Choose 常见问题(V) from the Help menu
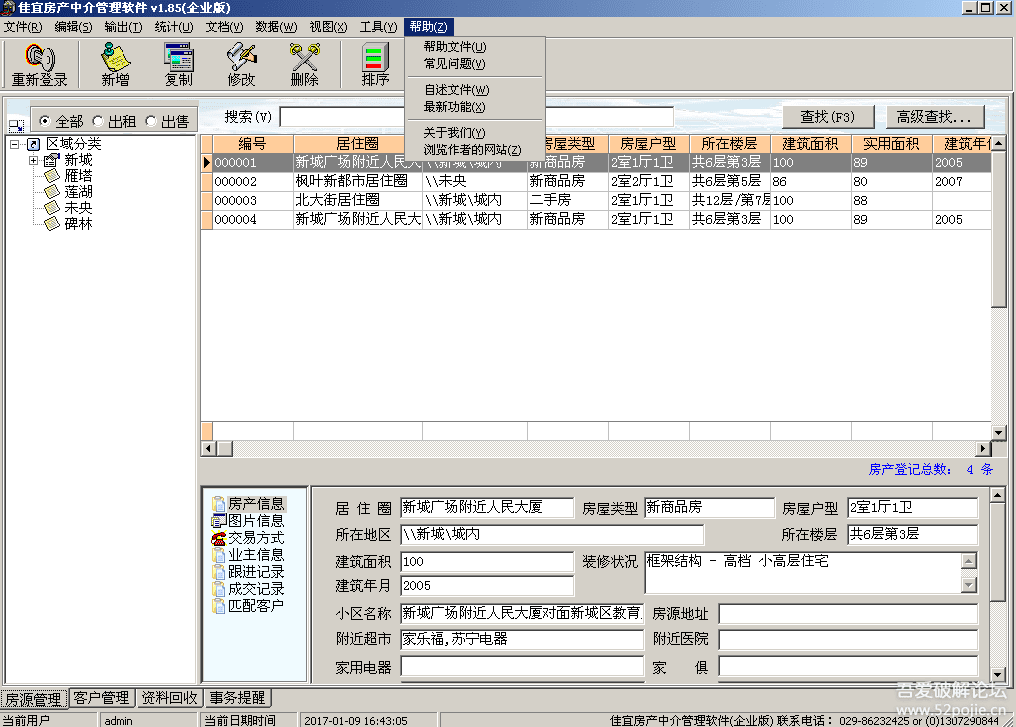Image resolution: width=1016 pixels, height=727 pixels. pyautogui.click(x=454, y=63)
